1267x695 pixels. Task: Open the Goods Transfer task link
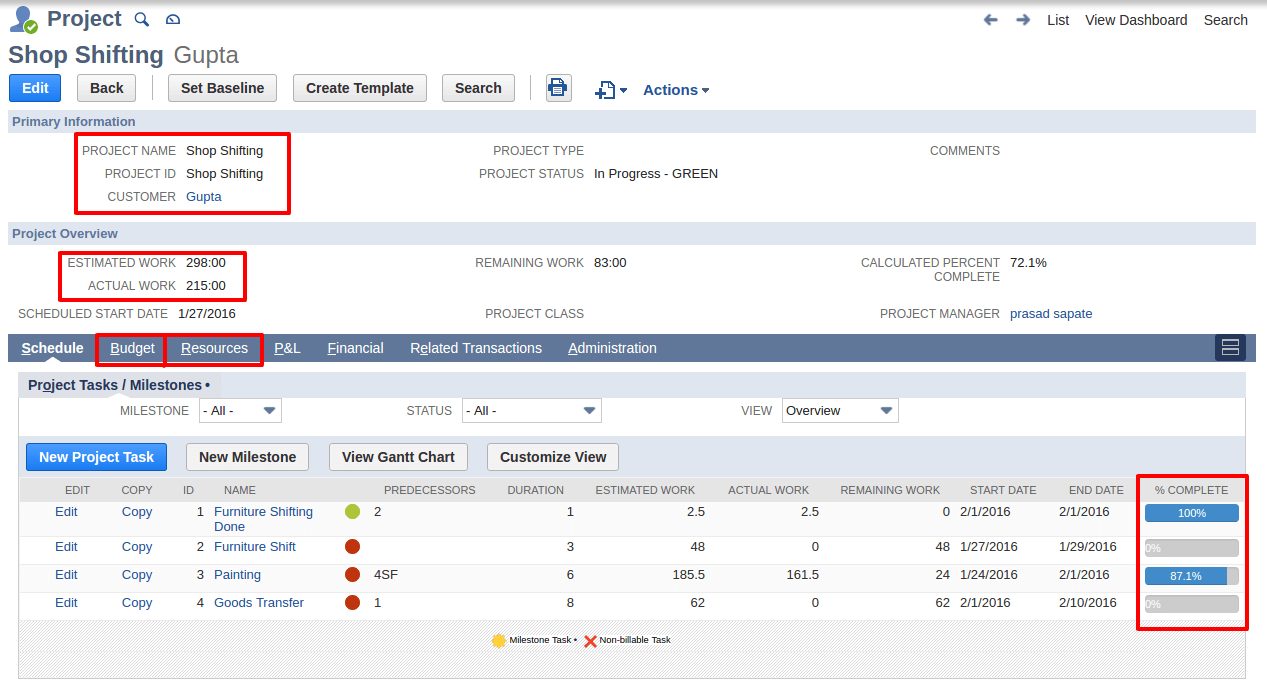(x=259, y=603)
